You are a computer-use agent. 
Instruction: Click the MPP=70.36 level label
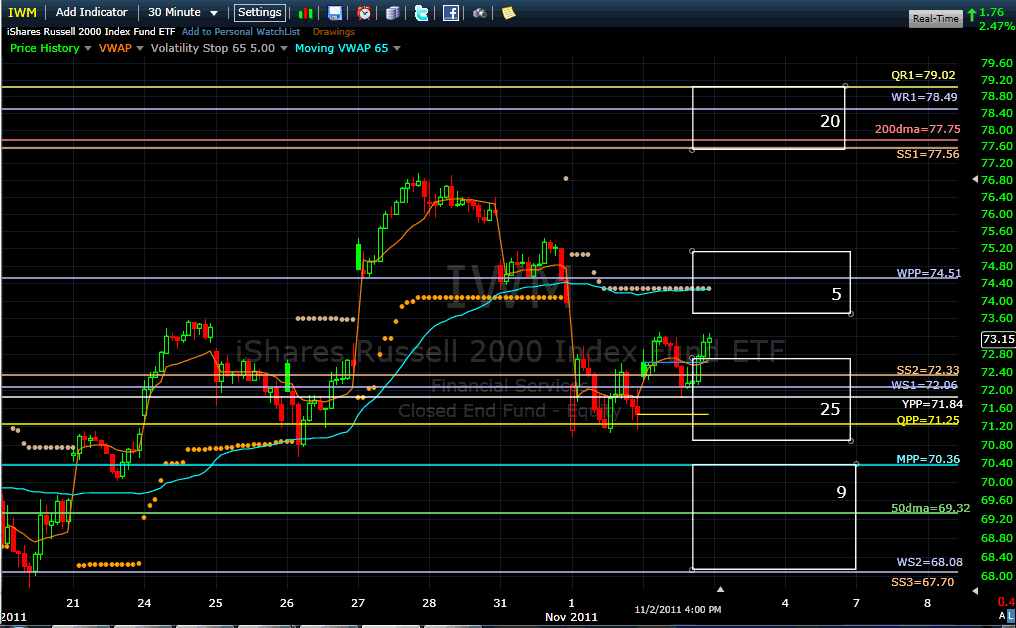coord(928,459)
